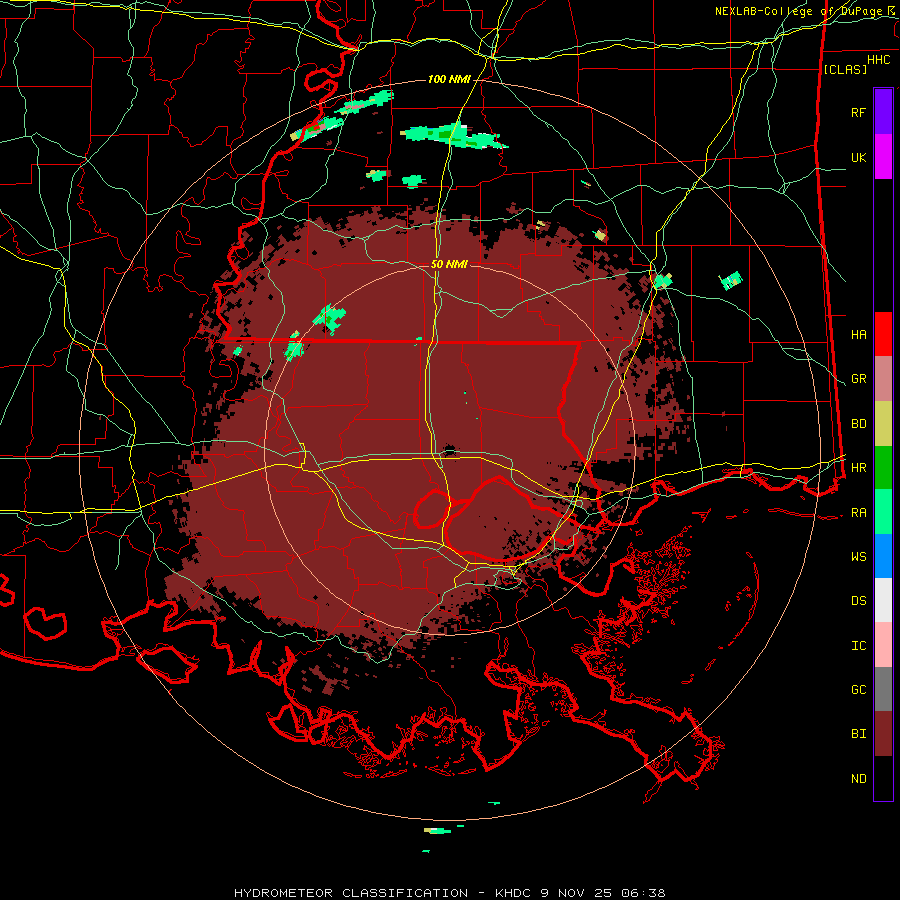The image size is (900, 900).
Task: Click the IC light pink legend swatch
Action: point(883,645)
